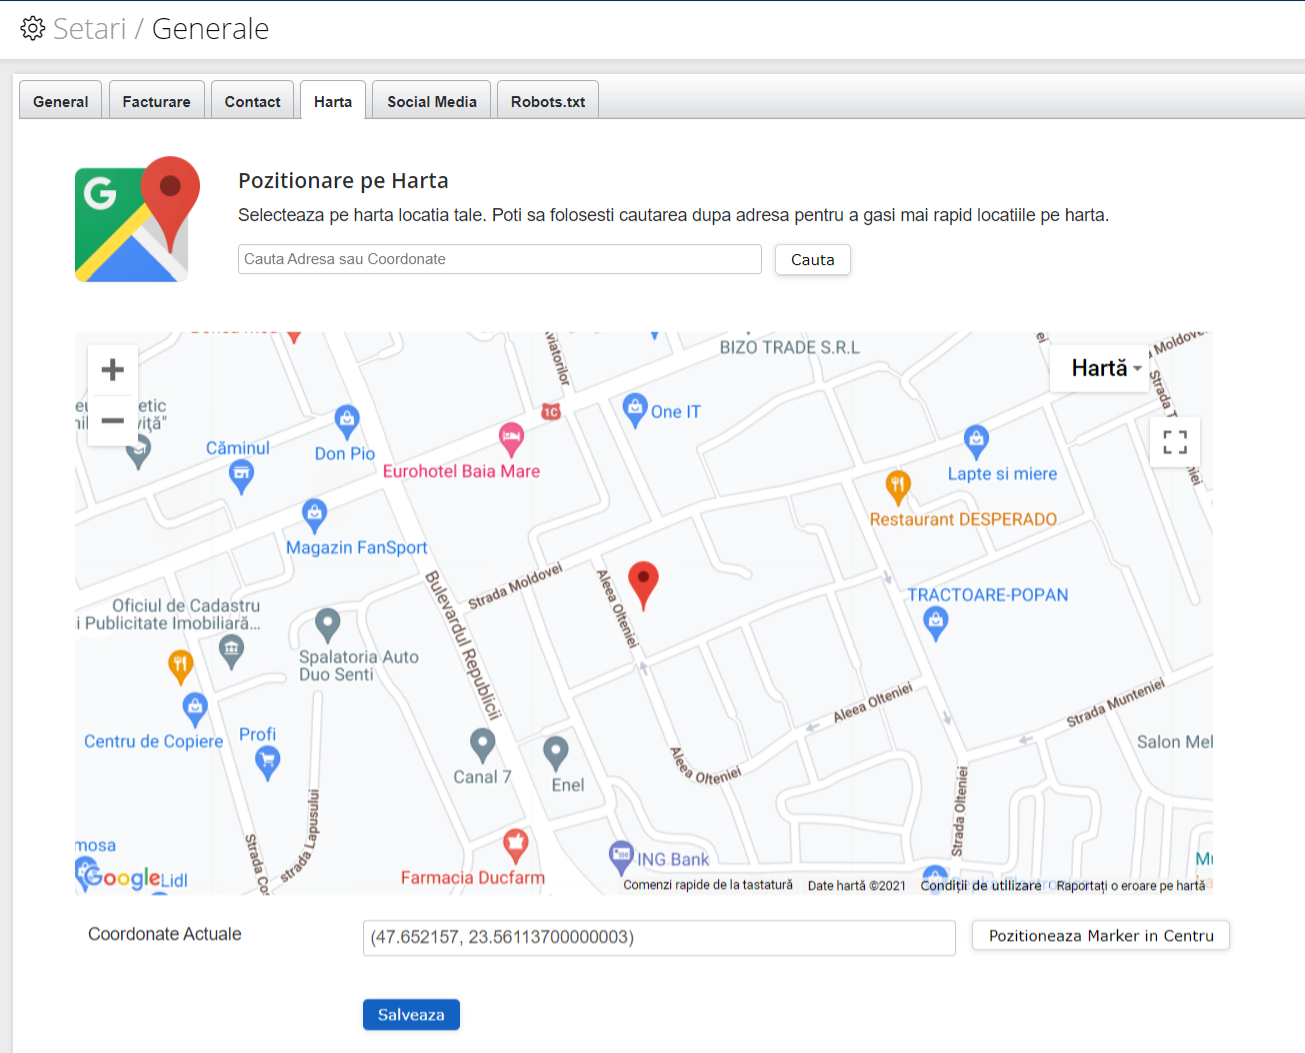Click the Salon Mel map label
The height and width of the screenshot is (1053, 1305).
point(1175,742)
